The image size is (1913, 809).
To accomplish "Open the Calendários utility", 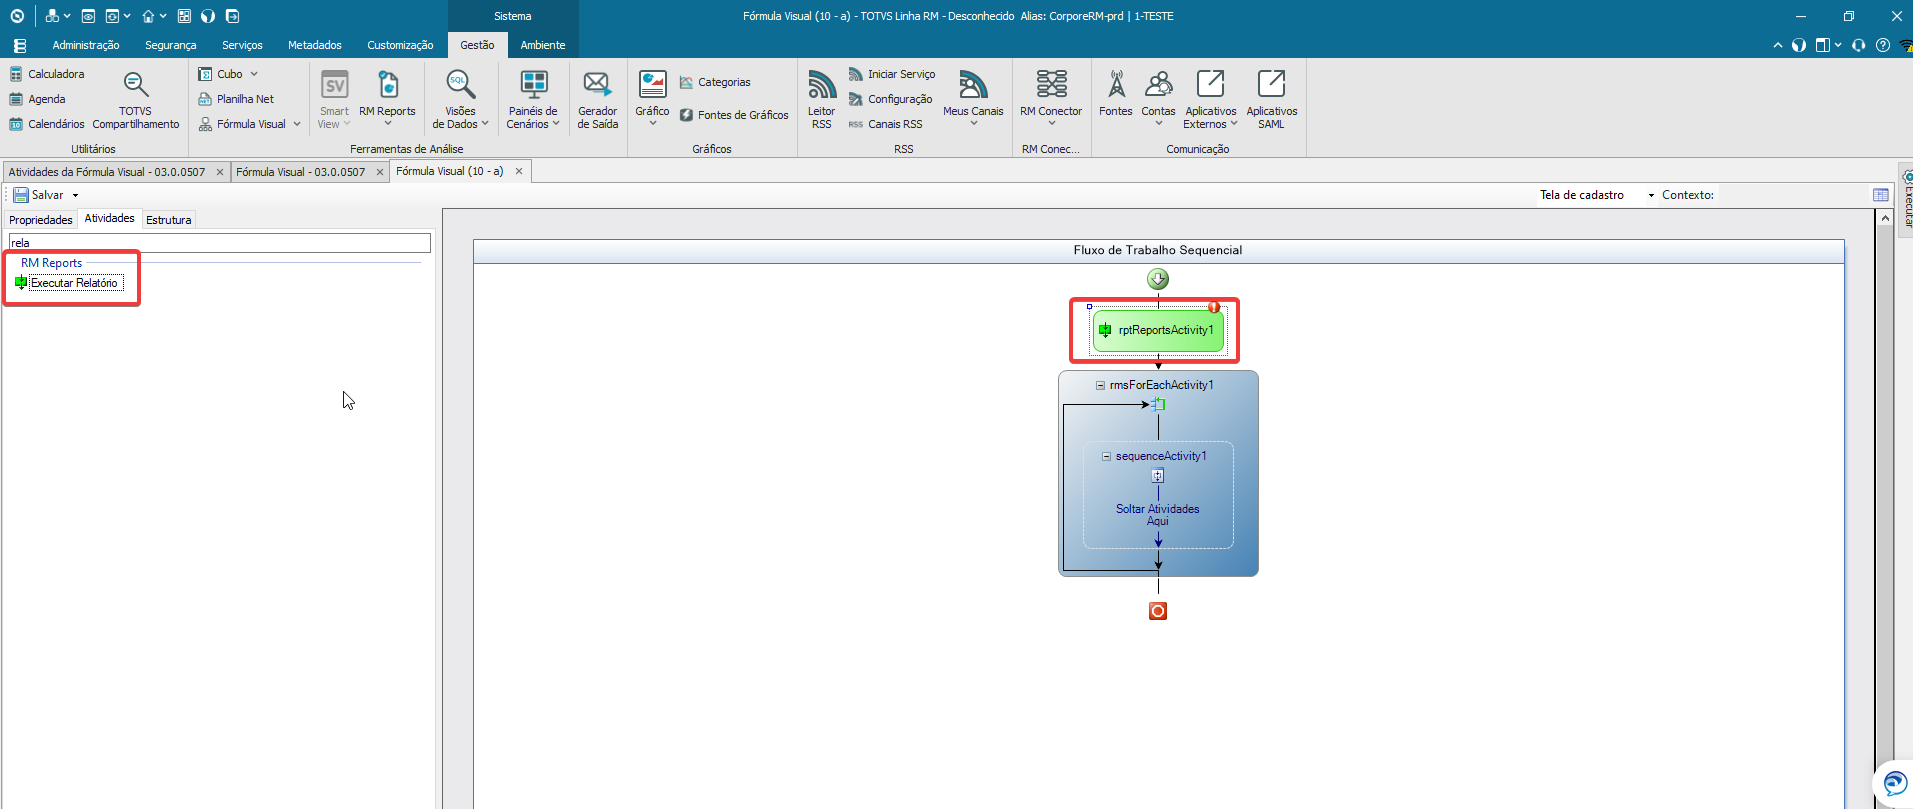I will tap(47, 124).
